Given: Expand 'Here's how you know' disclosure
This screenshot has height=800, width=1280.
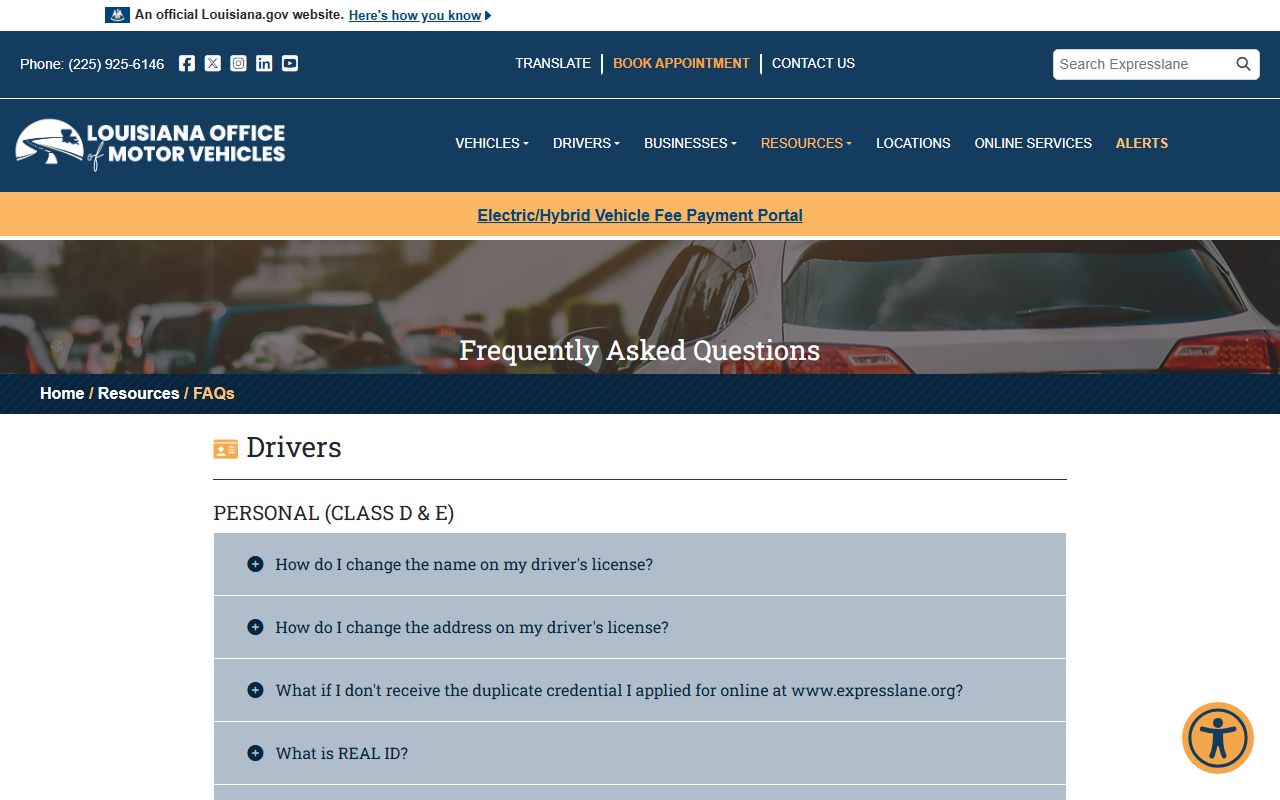Looking at the screenshot, I should (x=420, y=15).
